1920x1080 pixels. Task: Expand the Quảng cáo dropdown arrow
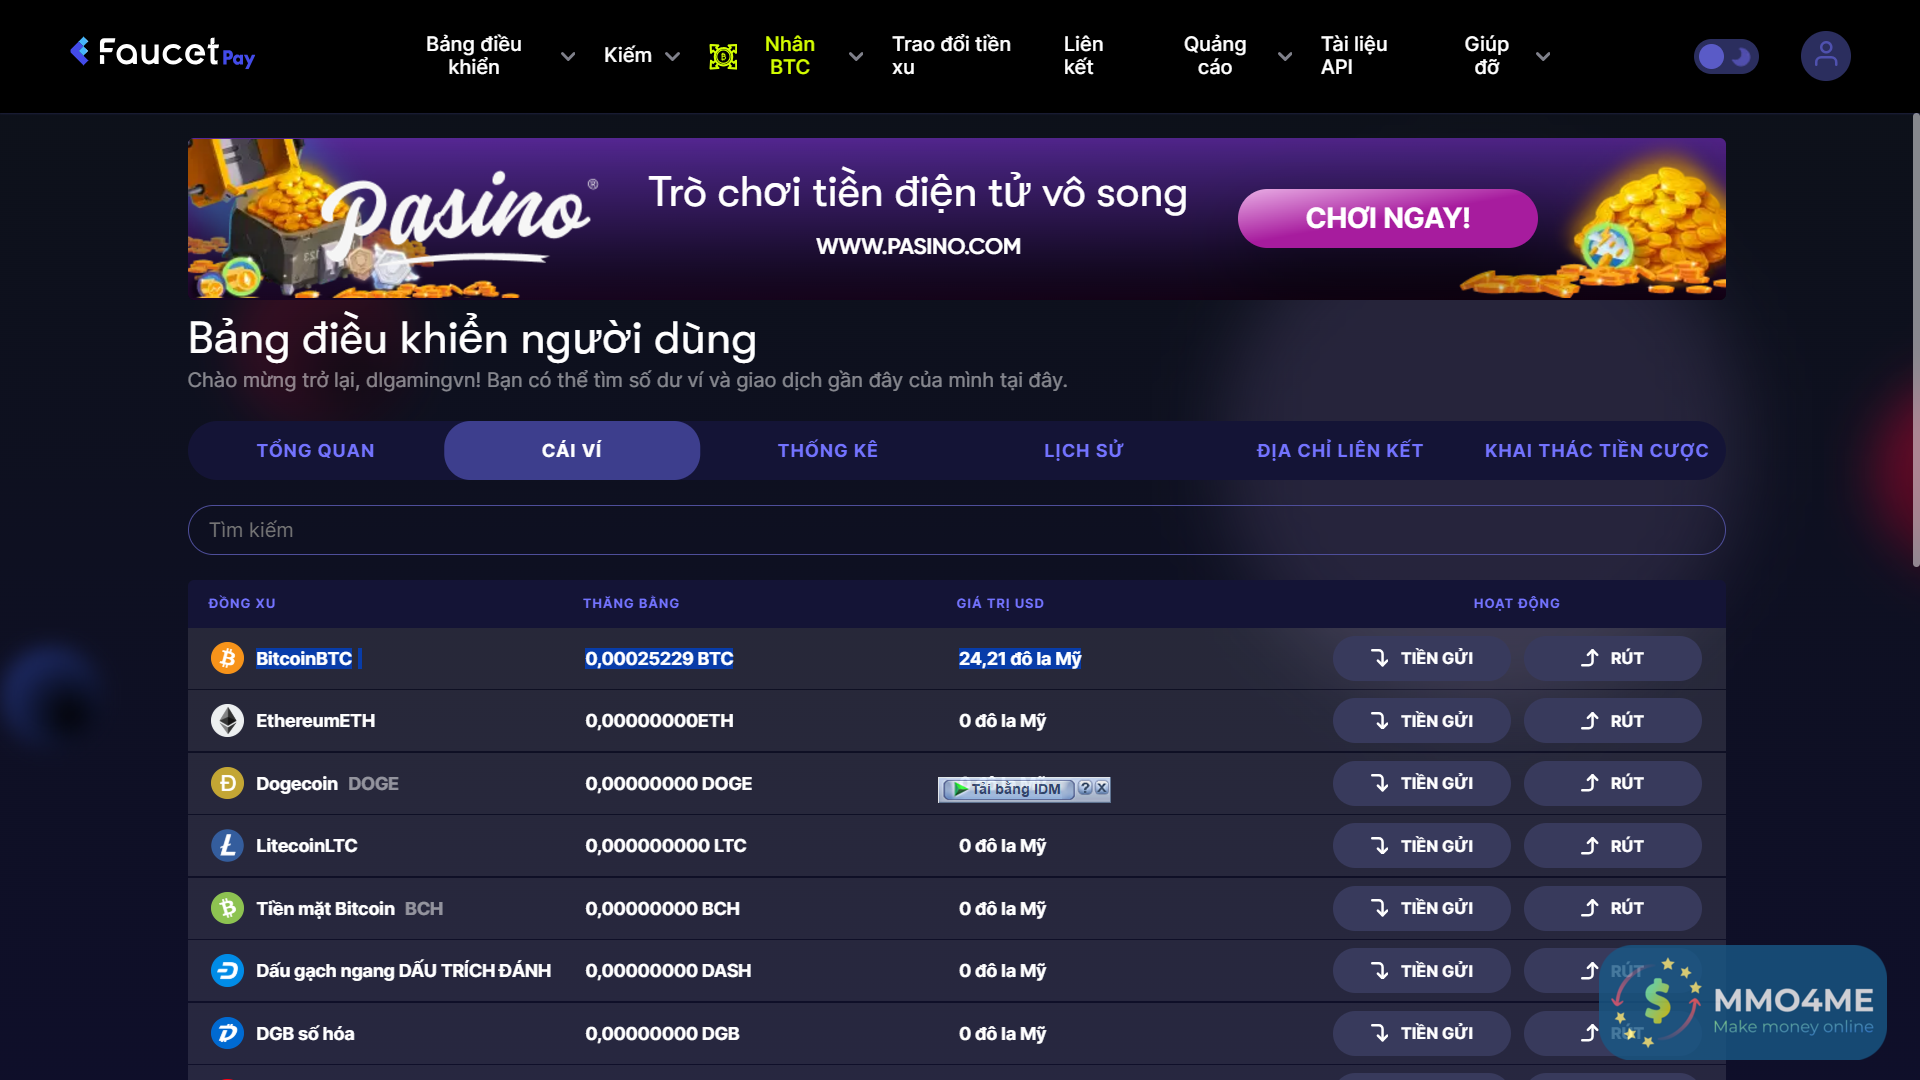[1285, 56]
